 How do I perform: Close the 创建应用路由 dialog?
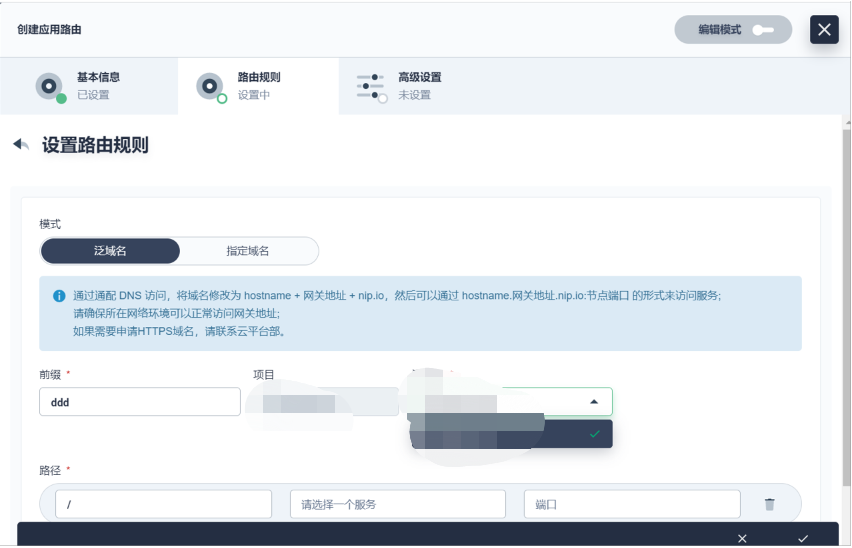pos(824,30)
